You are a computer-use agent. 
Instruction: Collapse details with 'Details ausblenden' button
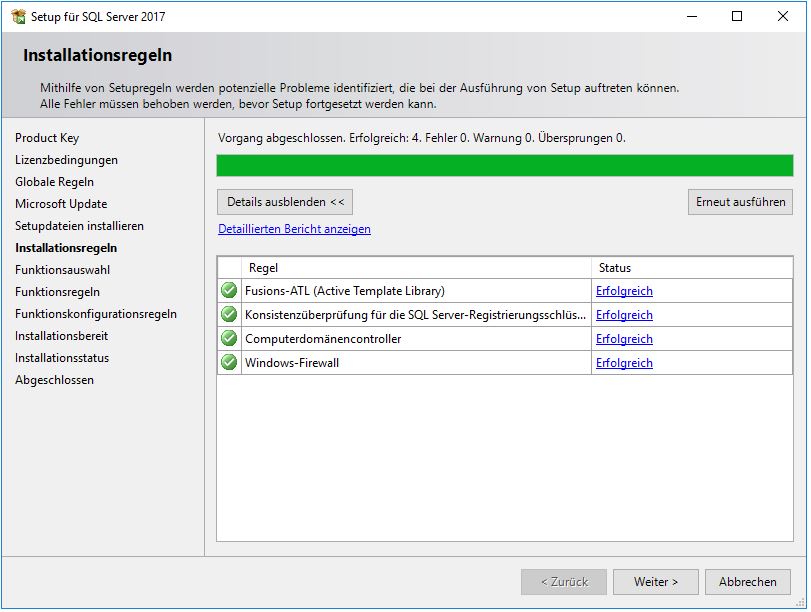coord(285,201)
